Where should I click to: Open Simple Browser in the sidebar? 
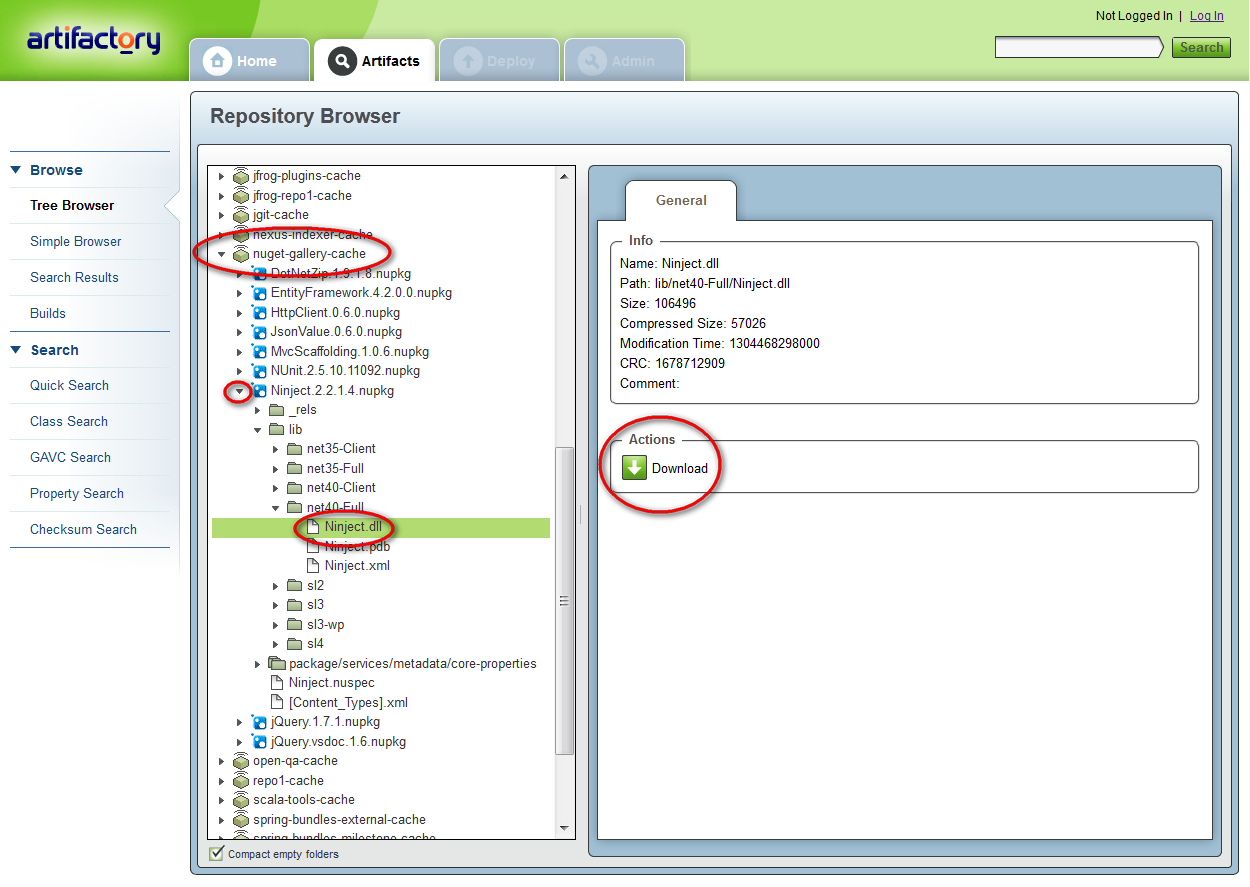tap(76, 241)
